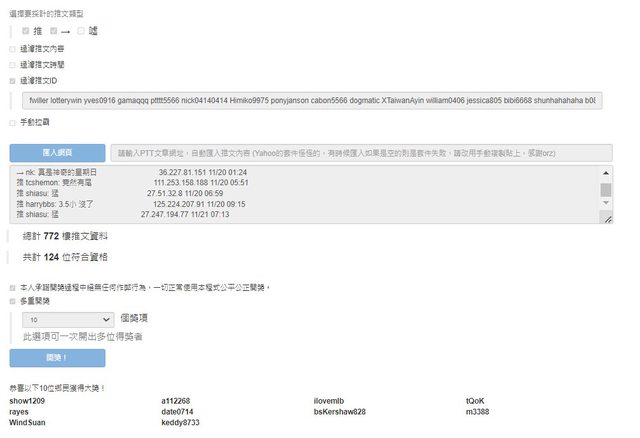Toggle the 推 push-type checkbox
The width and height of the screenshot is (640, 438).
25,31
